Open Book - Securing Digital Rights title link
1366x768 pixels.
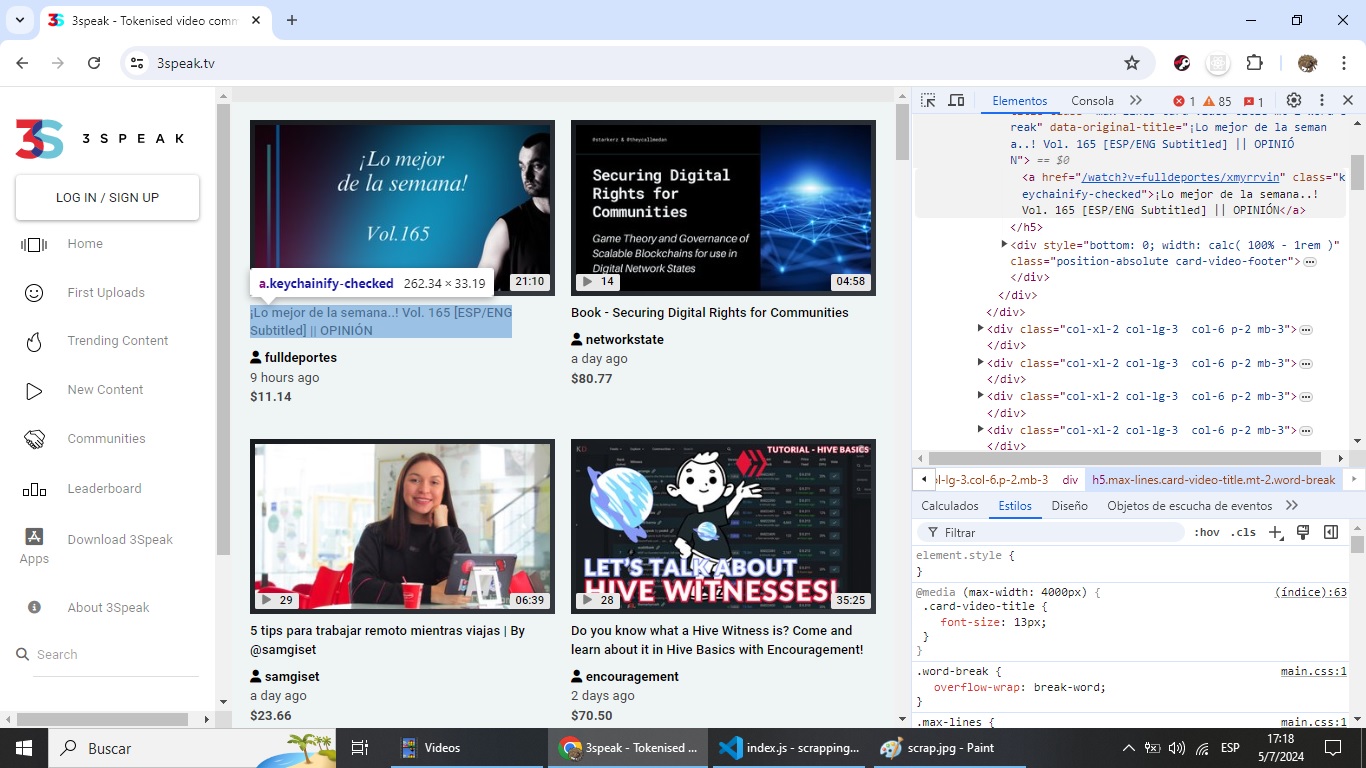[709, 313]
